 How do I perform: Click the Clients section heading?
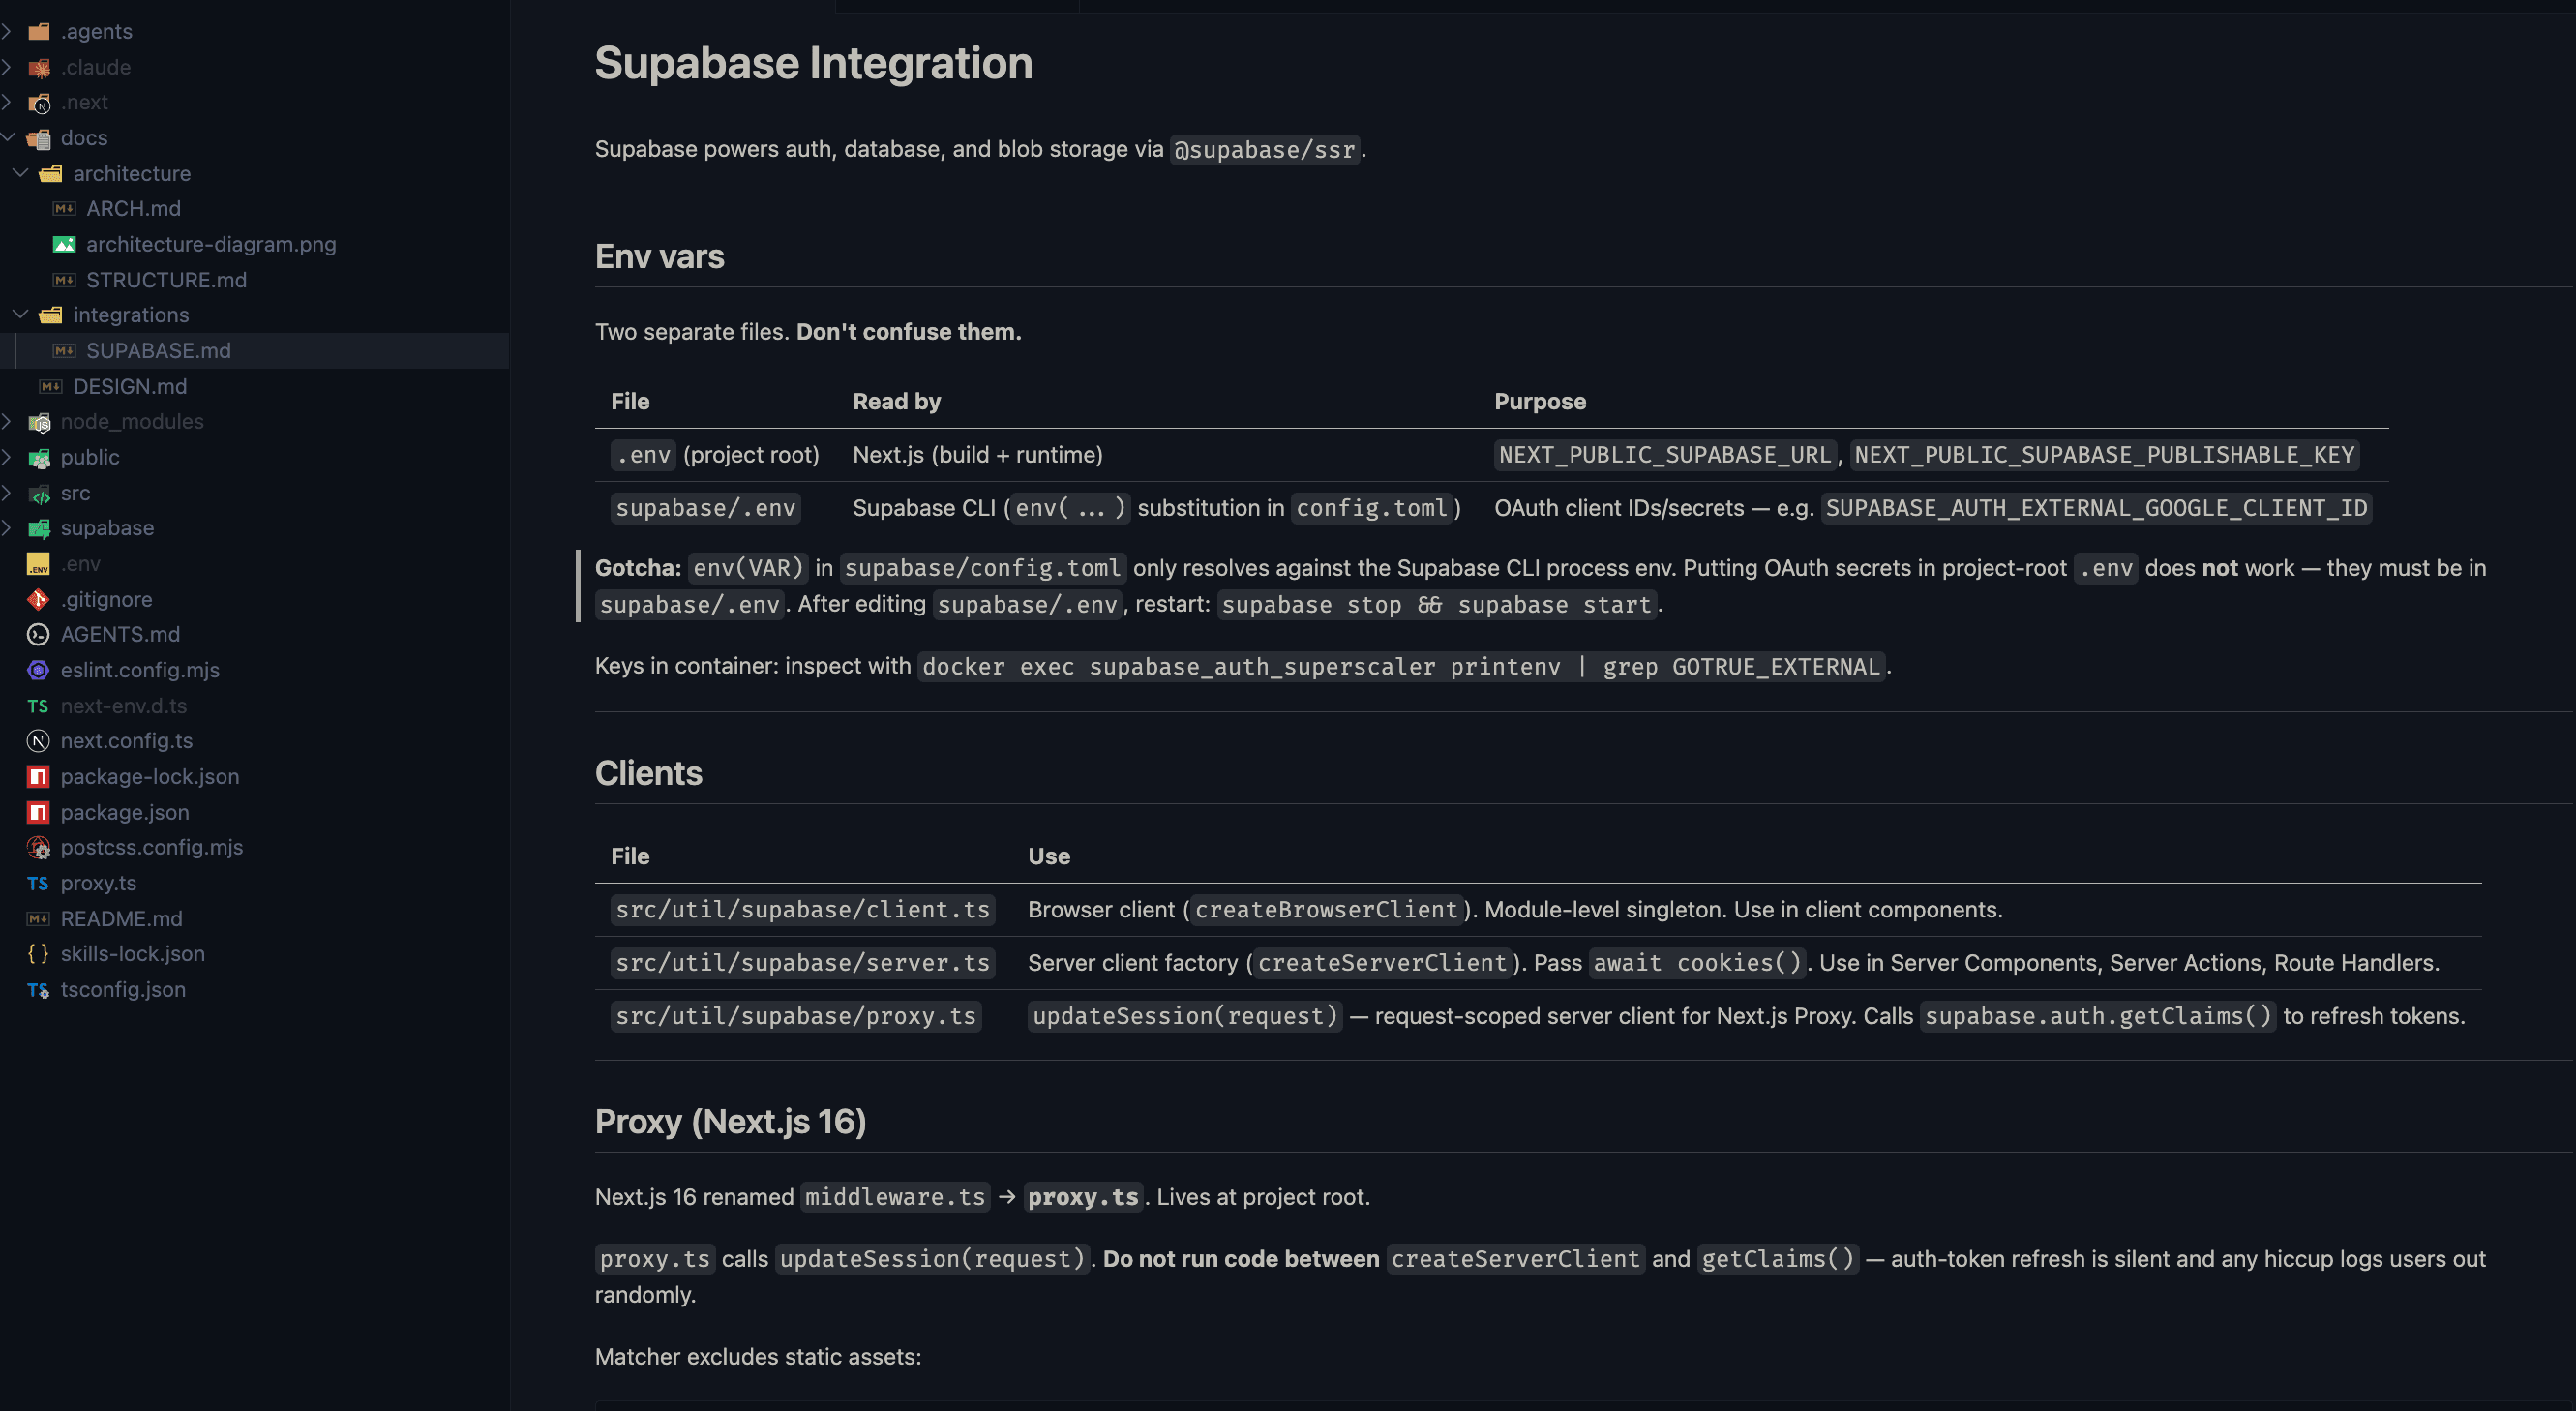click(648, 774)
